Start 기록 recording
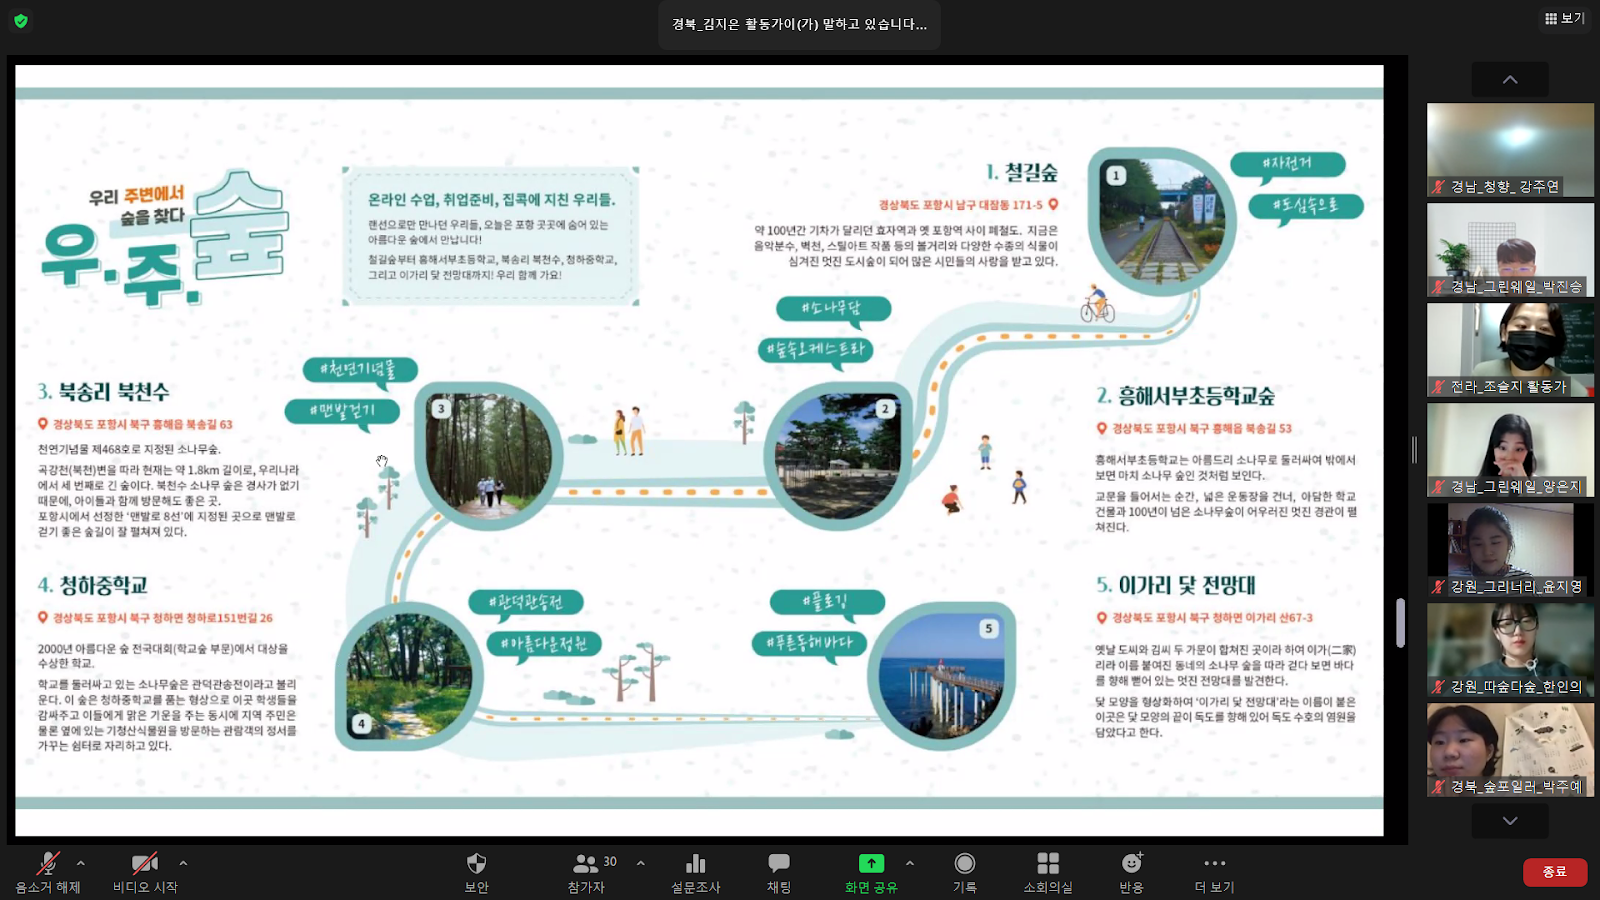1600x900 pixels. tap(965, 872)
